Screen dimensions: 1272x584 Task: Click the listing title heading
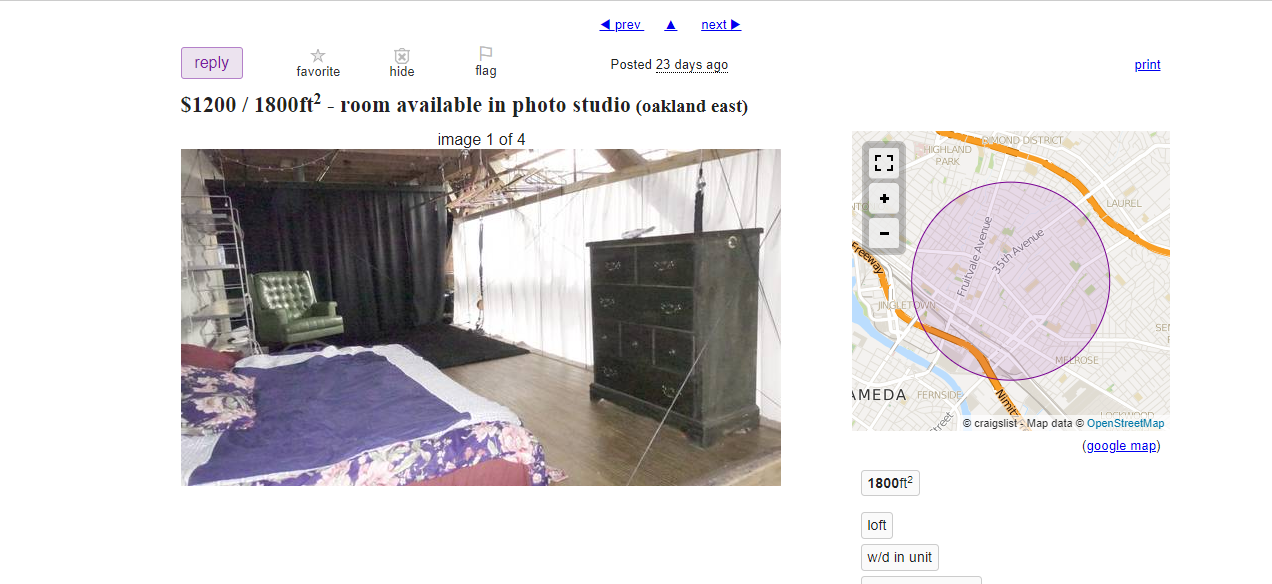464,104
